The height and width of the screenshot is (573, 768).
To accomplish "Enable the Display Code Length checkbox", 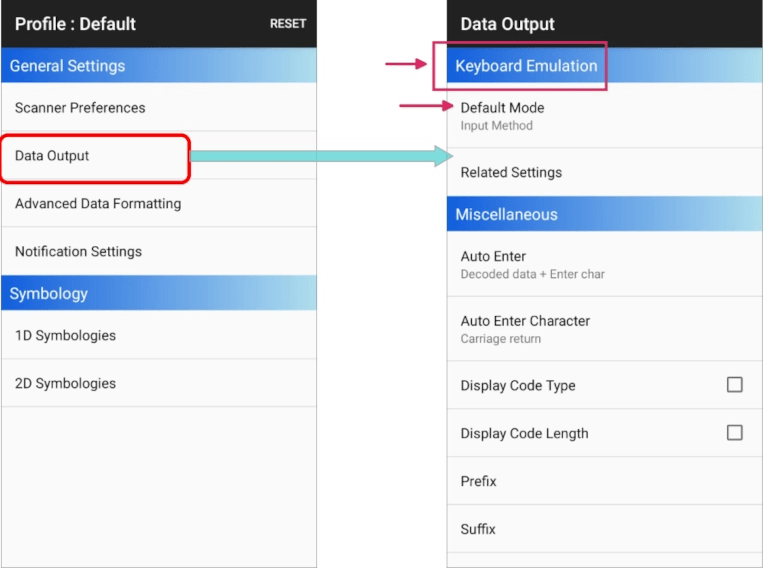I will pos(735,433).
